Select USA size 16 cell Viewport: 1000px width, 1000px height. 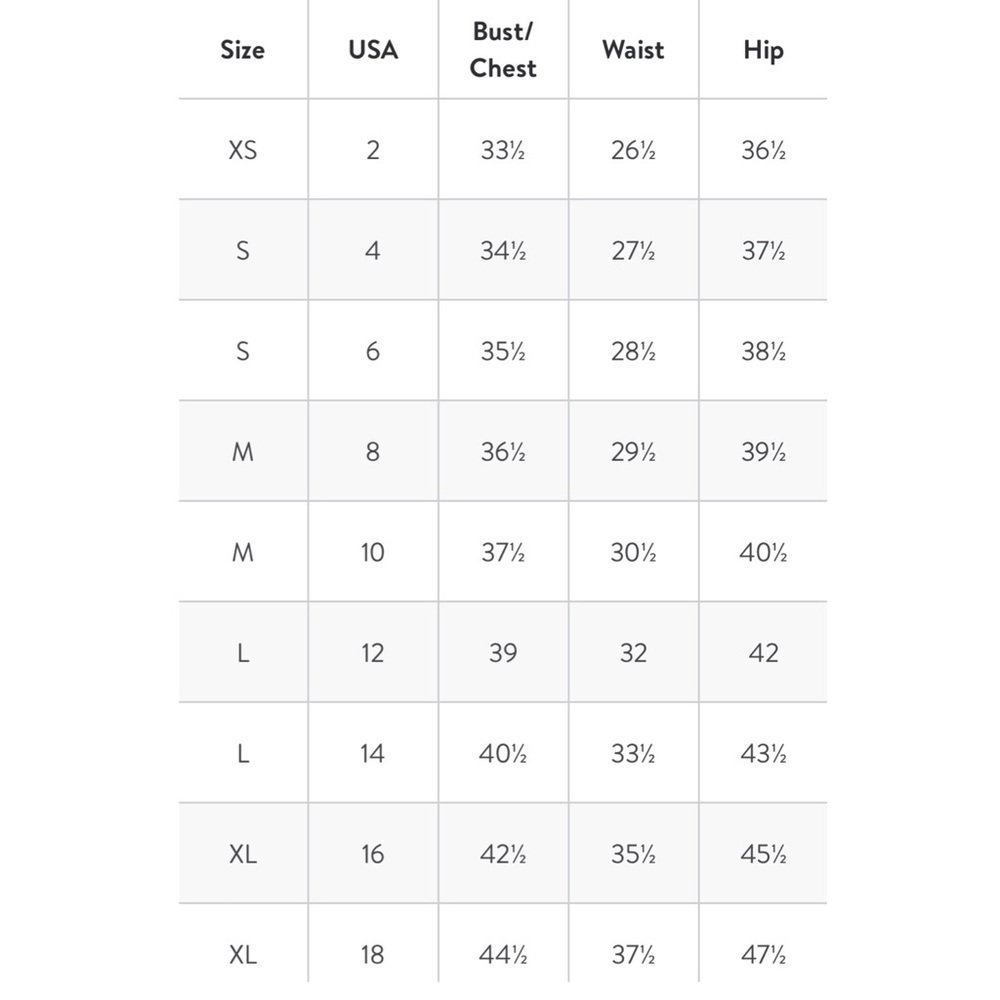pos(373,854)
